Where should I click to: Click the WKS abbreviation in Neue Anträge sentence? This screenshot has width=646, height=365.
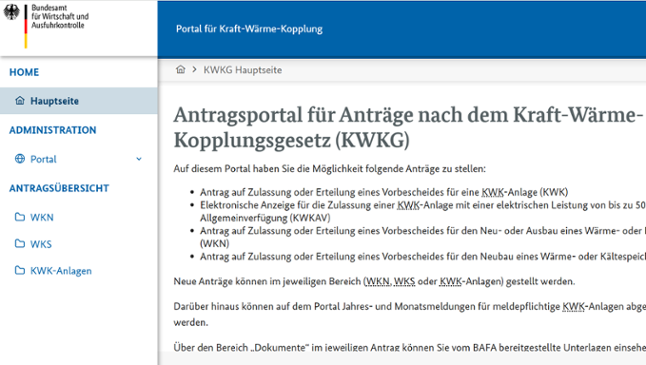[405, 281]
